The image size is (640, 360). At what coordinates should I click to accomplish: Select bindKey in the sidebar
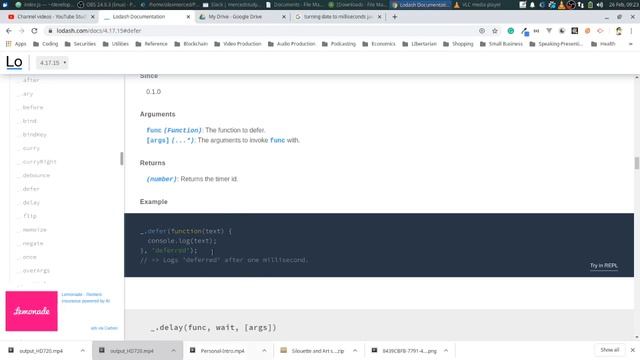[34, 134]
